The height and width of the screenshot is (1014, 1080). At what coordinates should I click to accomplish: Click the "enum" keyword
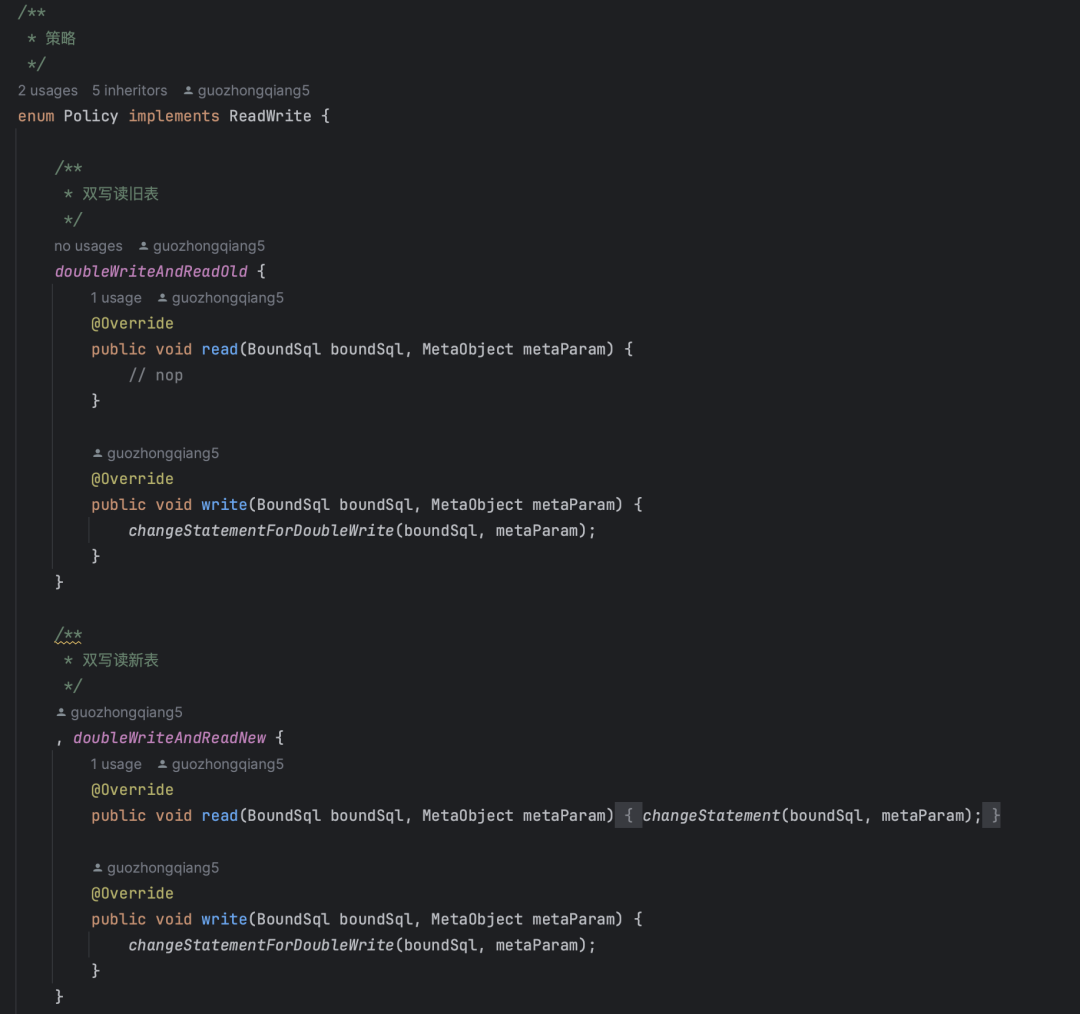pyautogui.click(x=36, y=116)
